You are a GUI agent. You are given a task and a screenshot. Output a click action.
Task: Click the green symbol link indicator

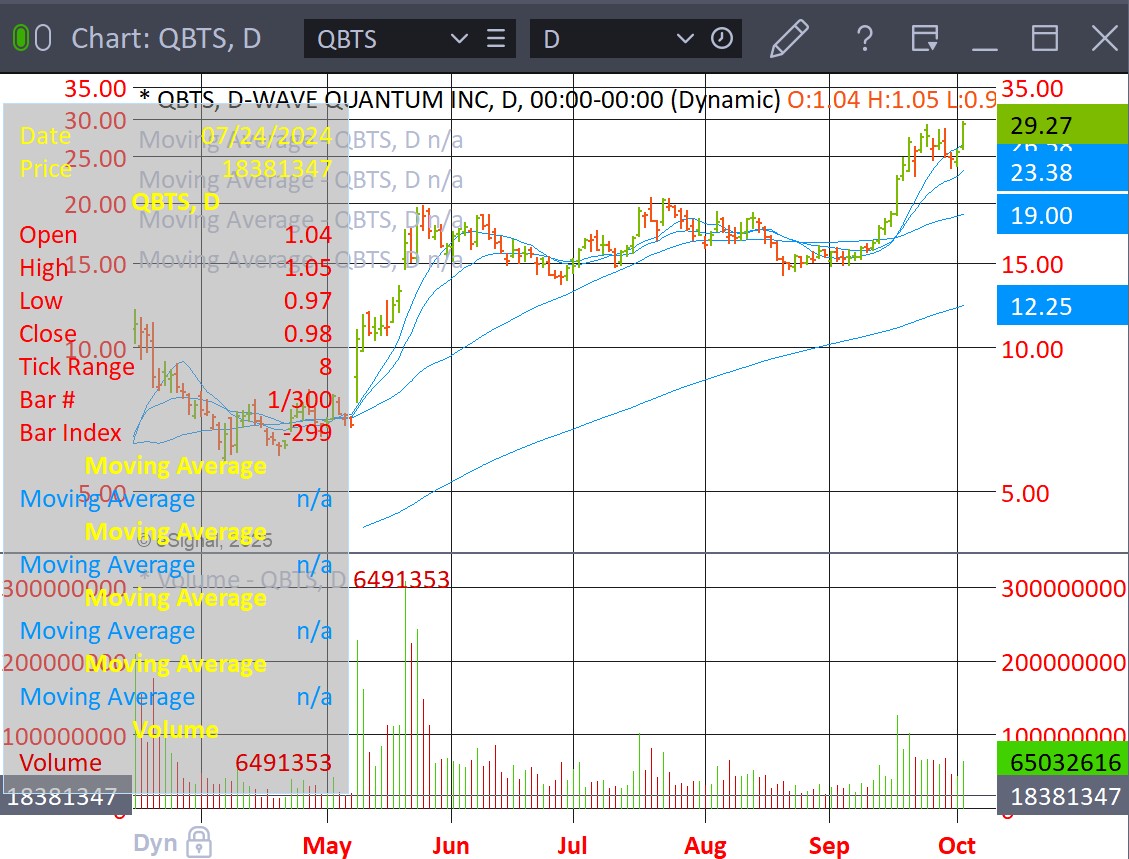[x=20, y=39]
